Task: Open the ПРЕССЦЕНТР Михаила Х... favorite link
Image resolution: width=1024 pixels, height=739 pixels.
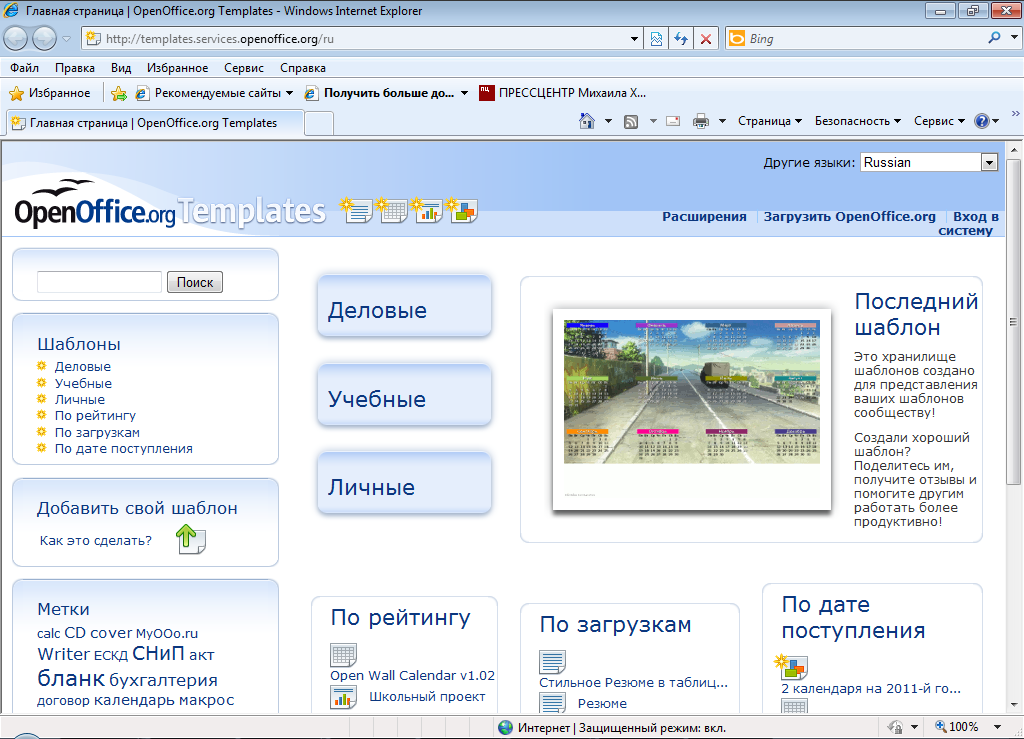Action: 562,93
